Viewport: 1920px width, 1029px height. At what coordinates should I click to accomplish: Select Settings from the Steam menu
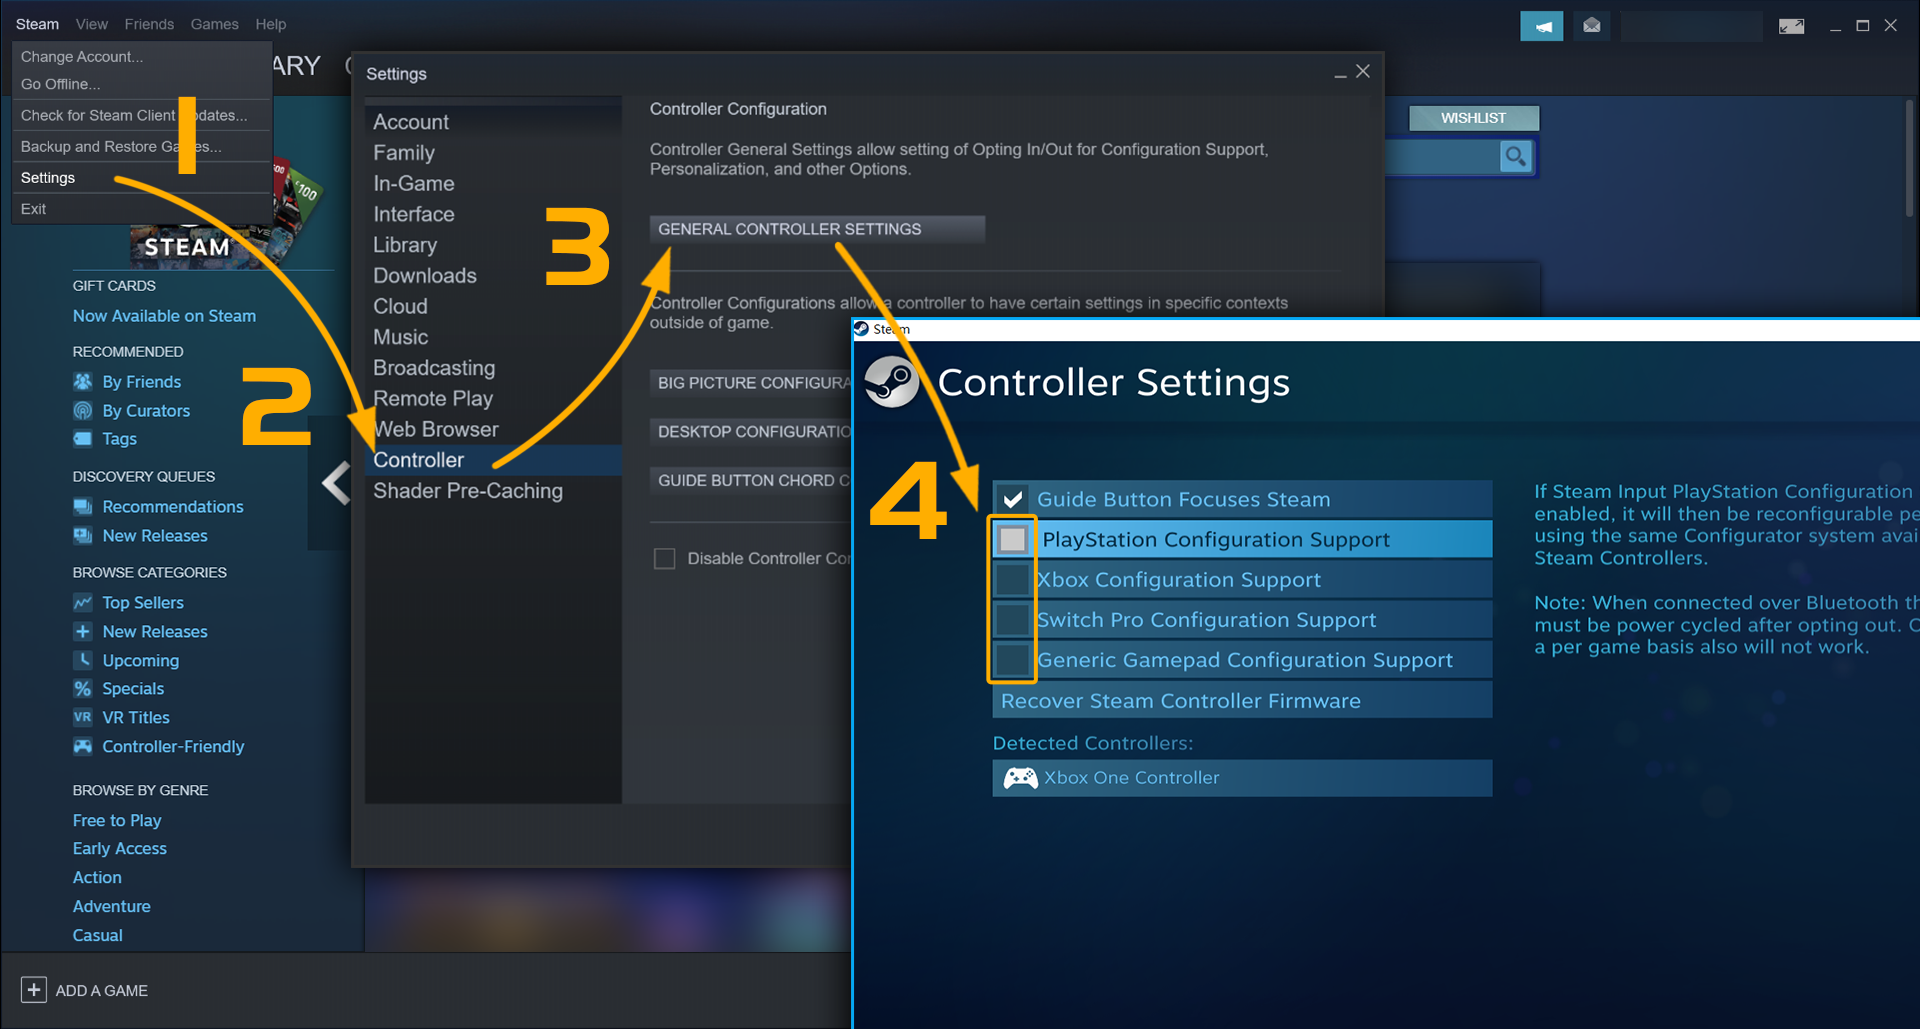tap(48, 178)
